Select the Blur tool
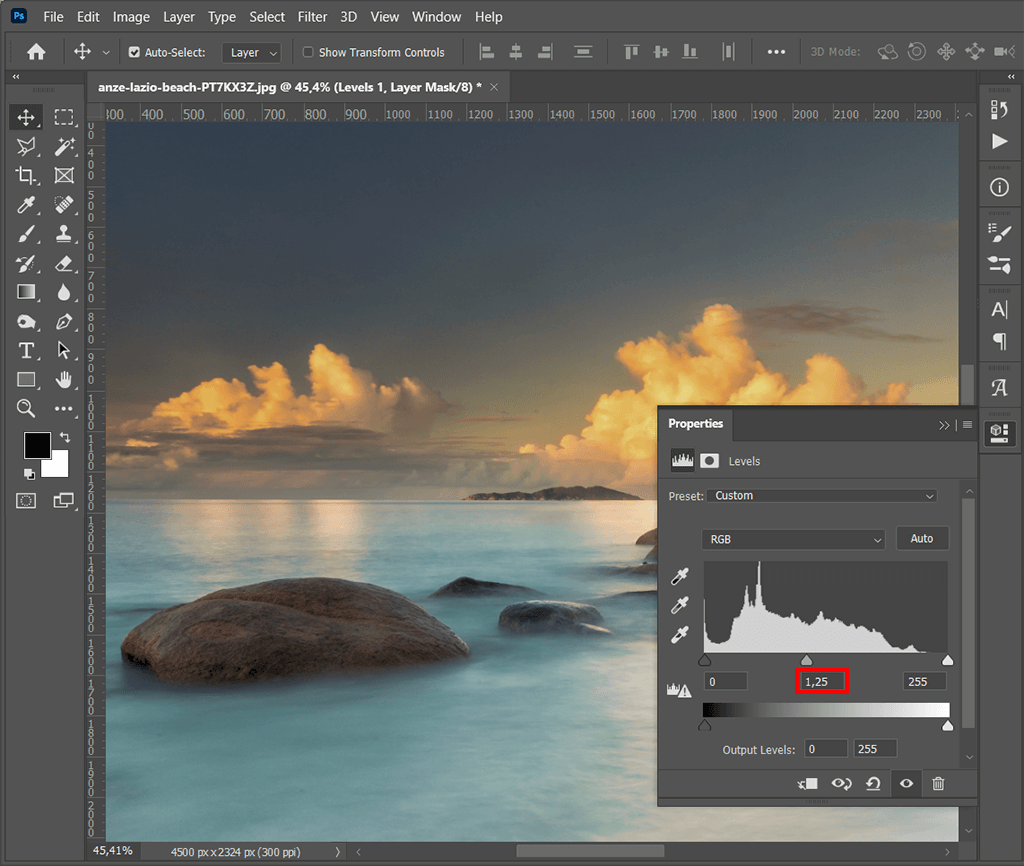Image resolution: width=1024 pixels, height=866 pixels. pyautogui.click(x=63, y=292)
